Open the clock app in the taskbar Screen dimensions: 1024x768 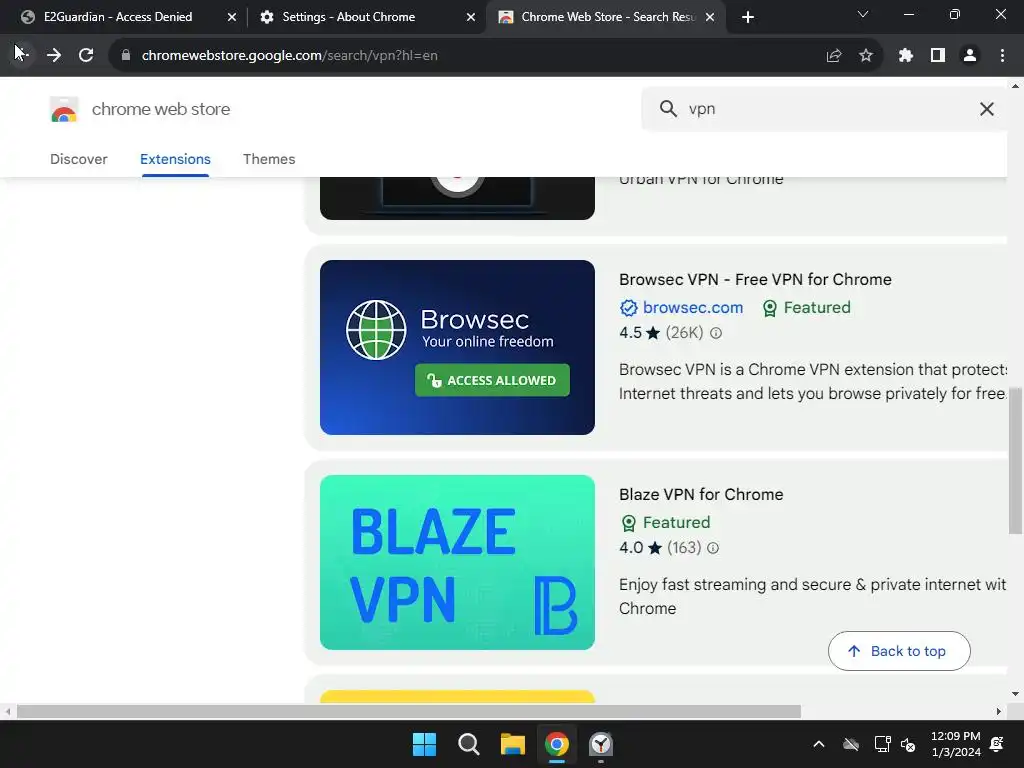[601, 744]
